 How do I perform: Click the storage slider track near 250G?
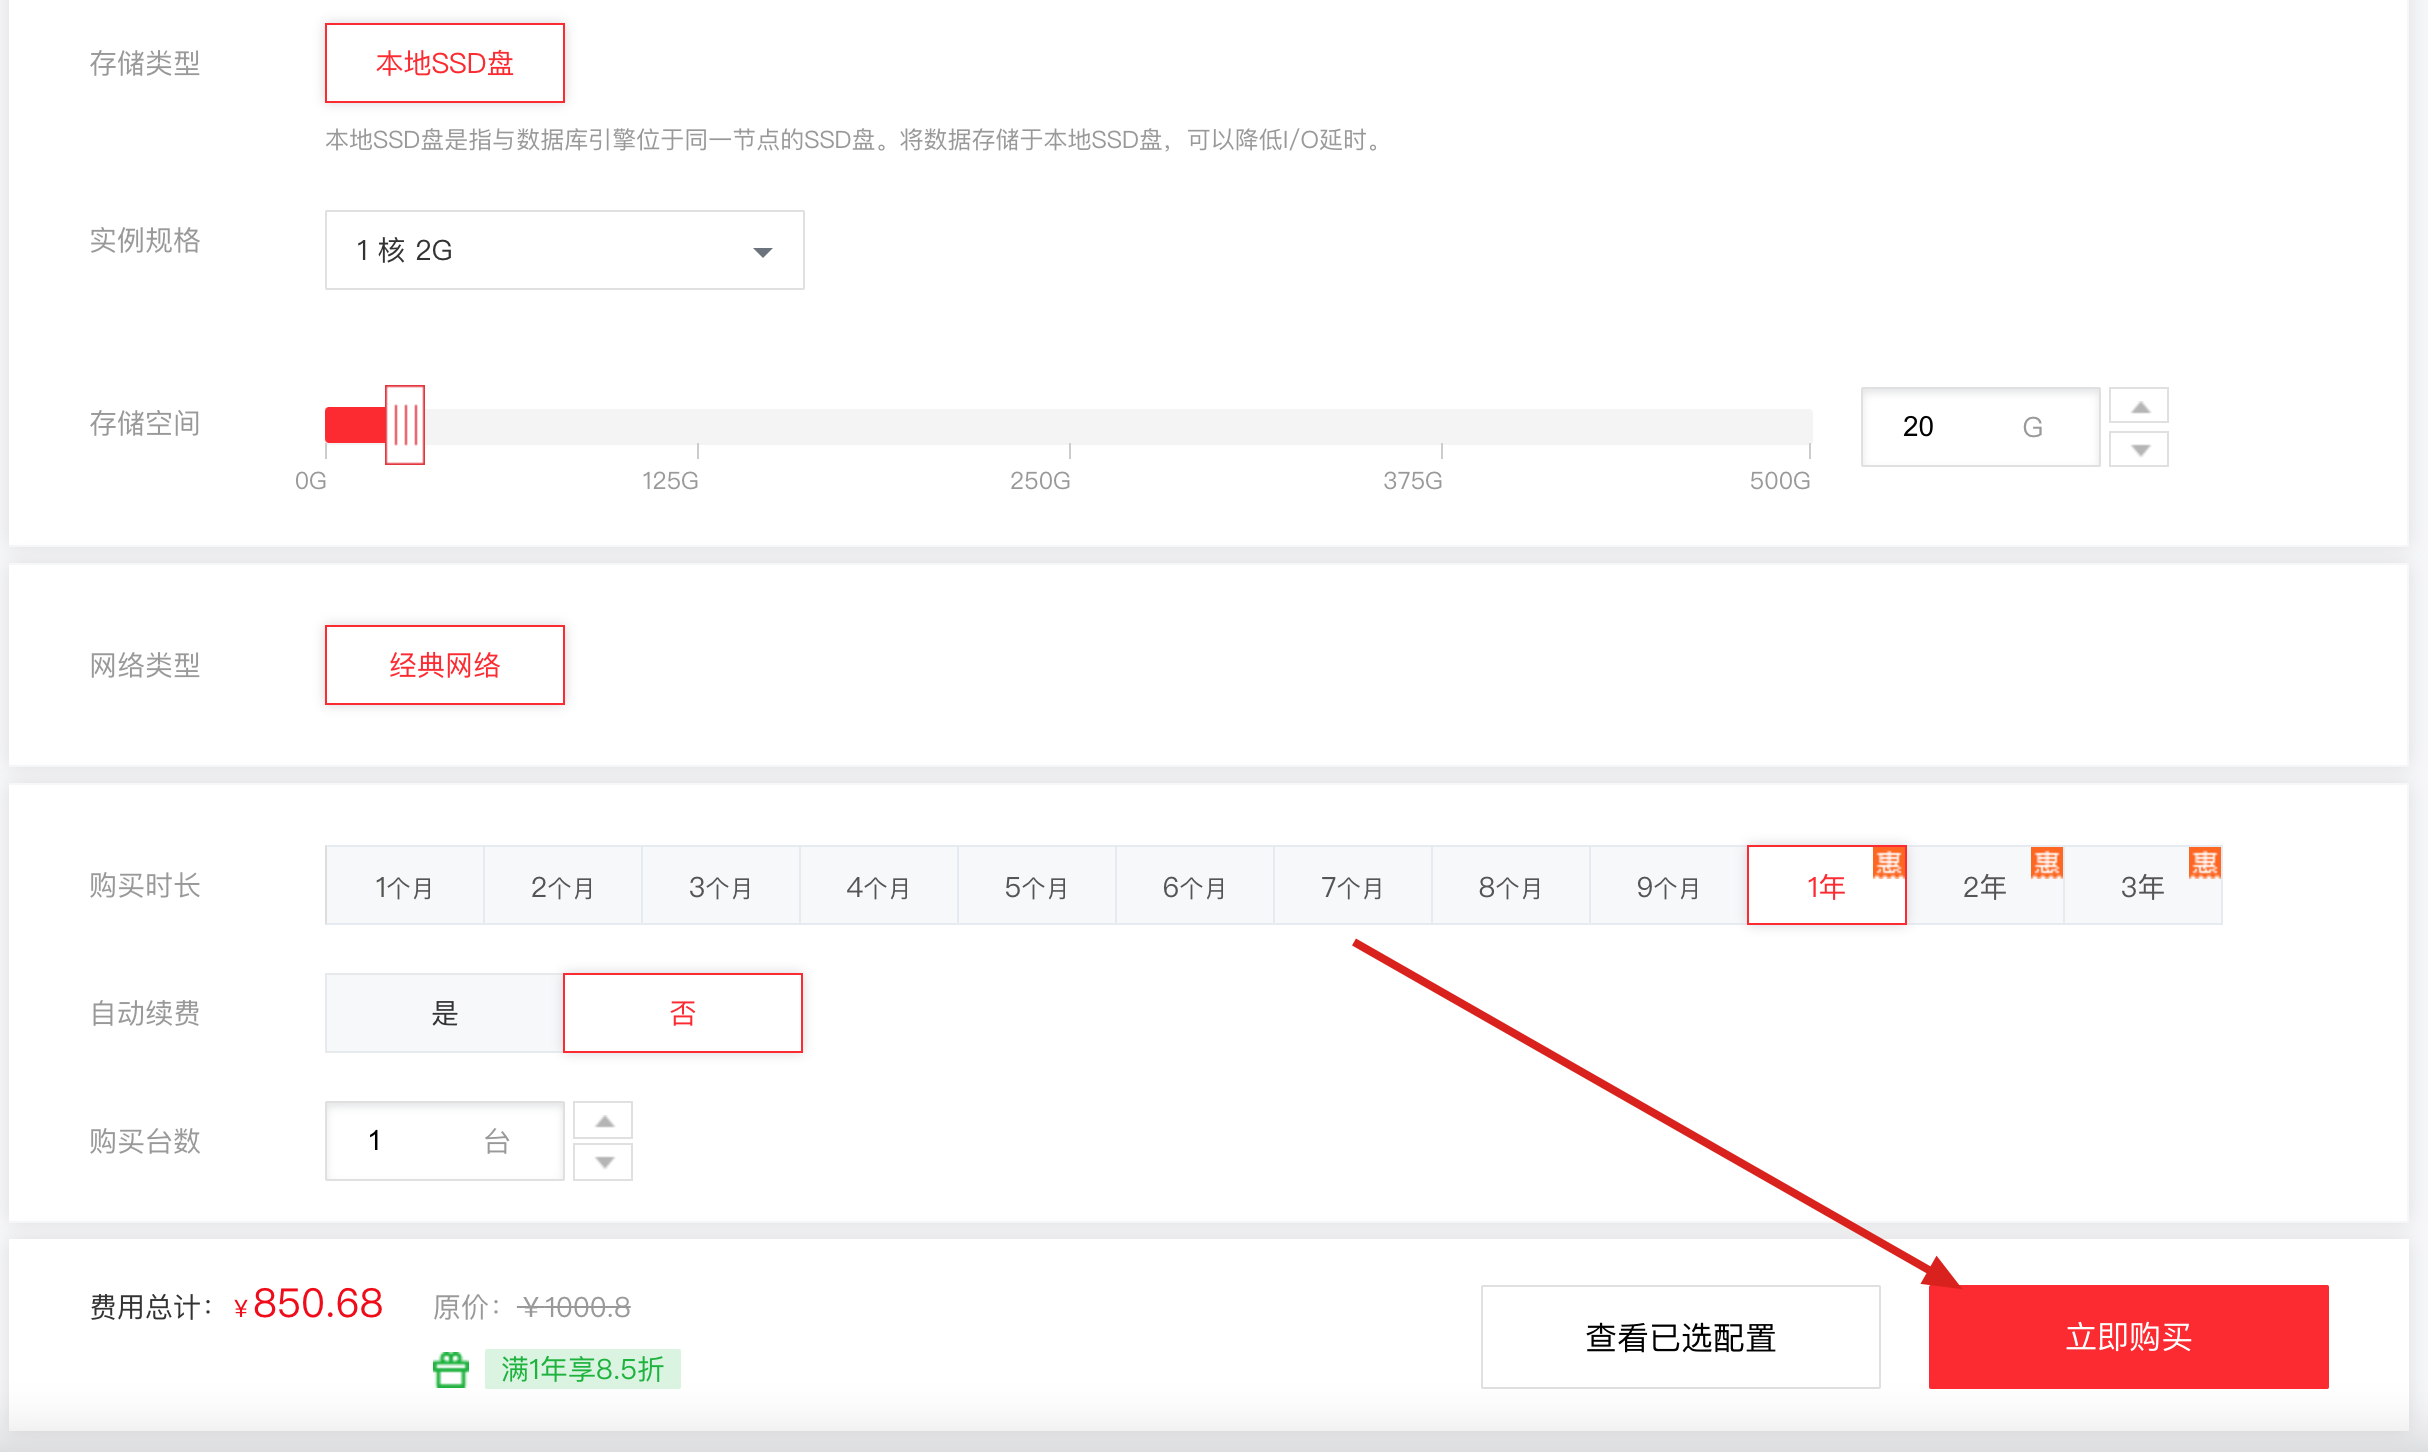(1069, 426)
